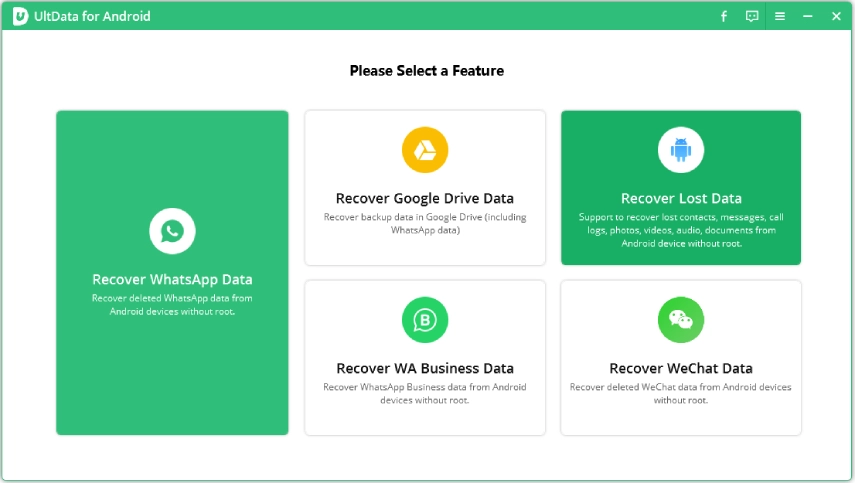
Task: Click the WhatsApp Business recovery description text
Action: tap(425, 393)
